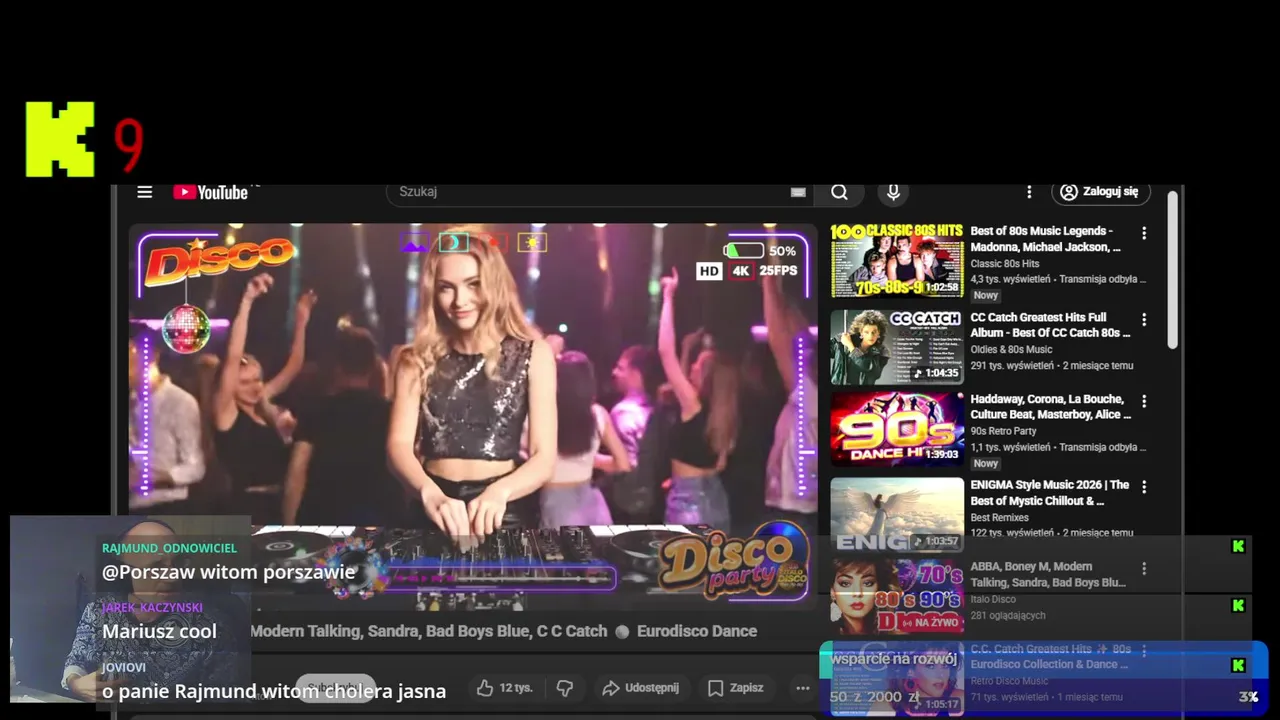Visit the Classic 80s Hits channel

pos(1005,264)
